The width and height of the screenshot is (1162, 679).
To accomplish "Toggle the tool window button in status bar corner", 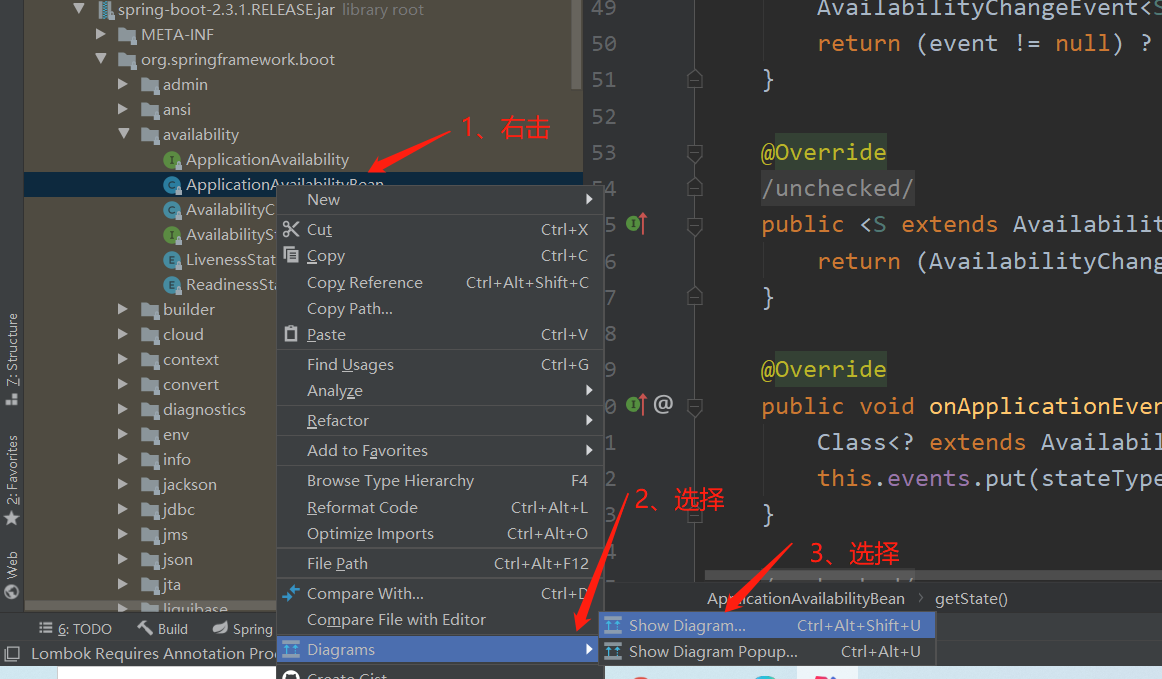I will pyautogui.click(x=12, y=654).
